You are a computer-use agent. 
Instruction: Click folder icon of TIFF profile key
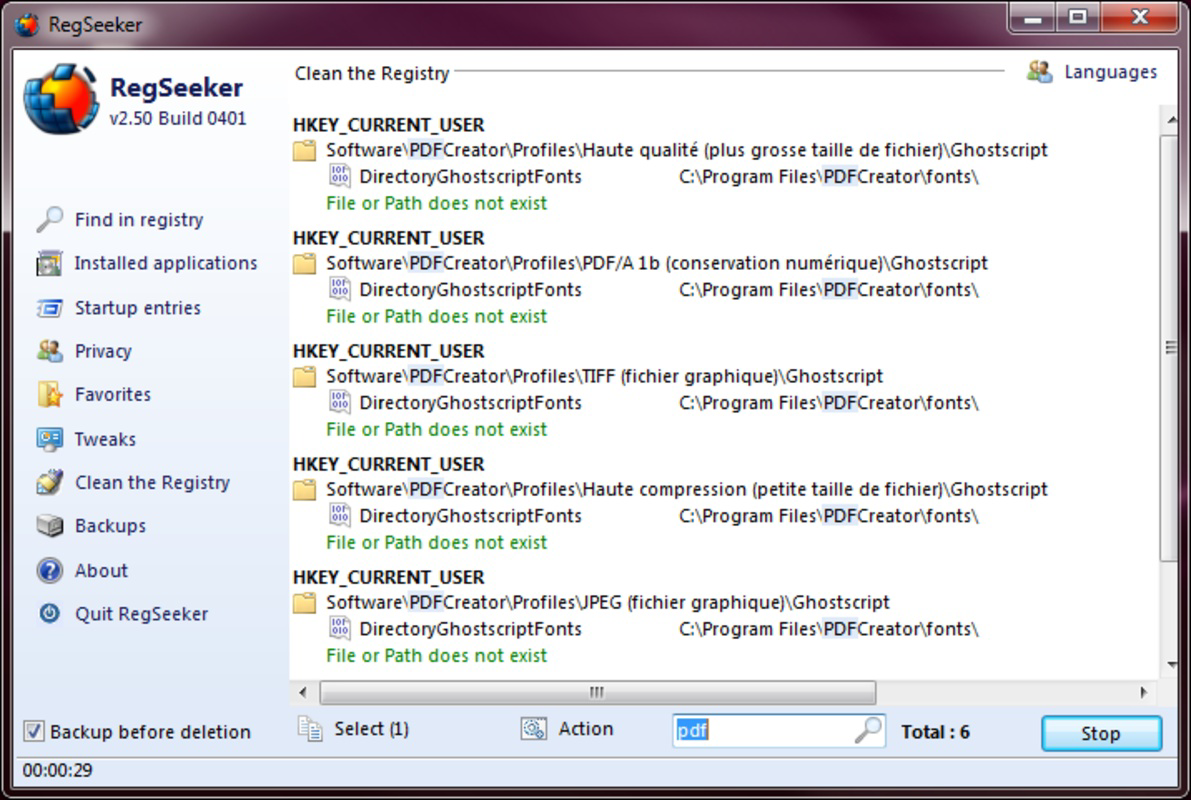click(305, 377)
